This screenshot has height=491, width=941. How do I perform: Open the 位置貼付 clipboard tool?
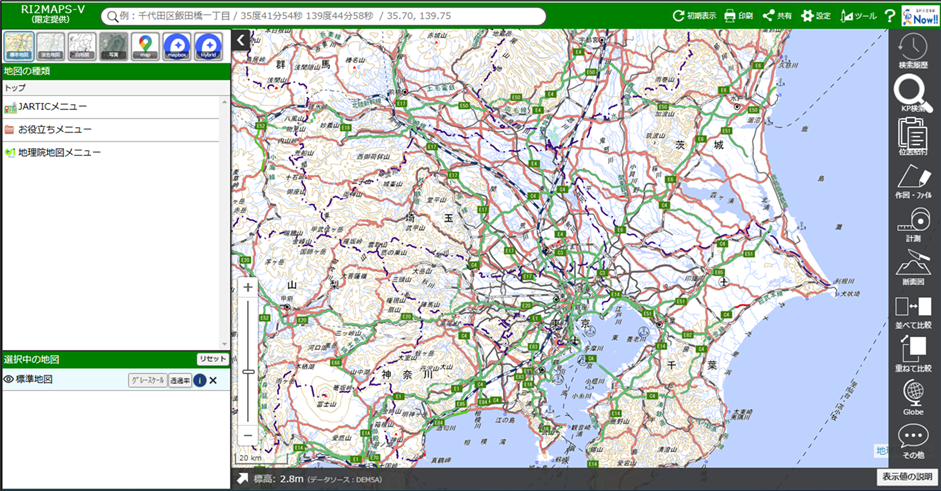(912, 137)
